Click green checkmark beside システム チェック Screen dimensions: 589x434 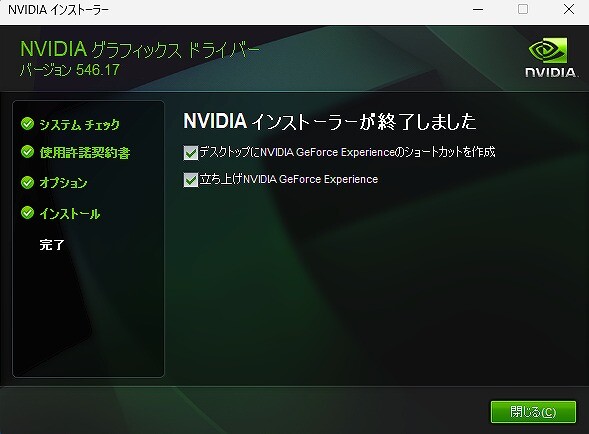[x=27, y=124]
